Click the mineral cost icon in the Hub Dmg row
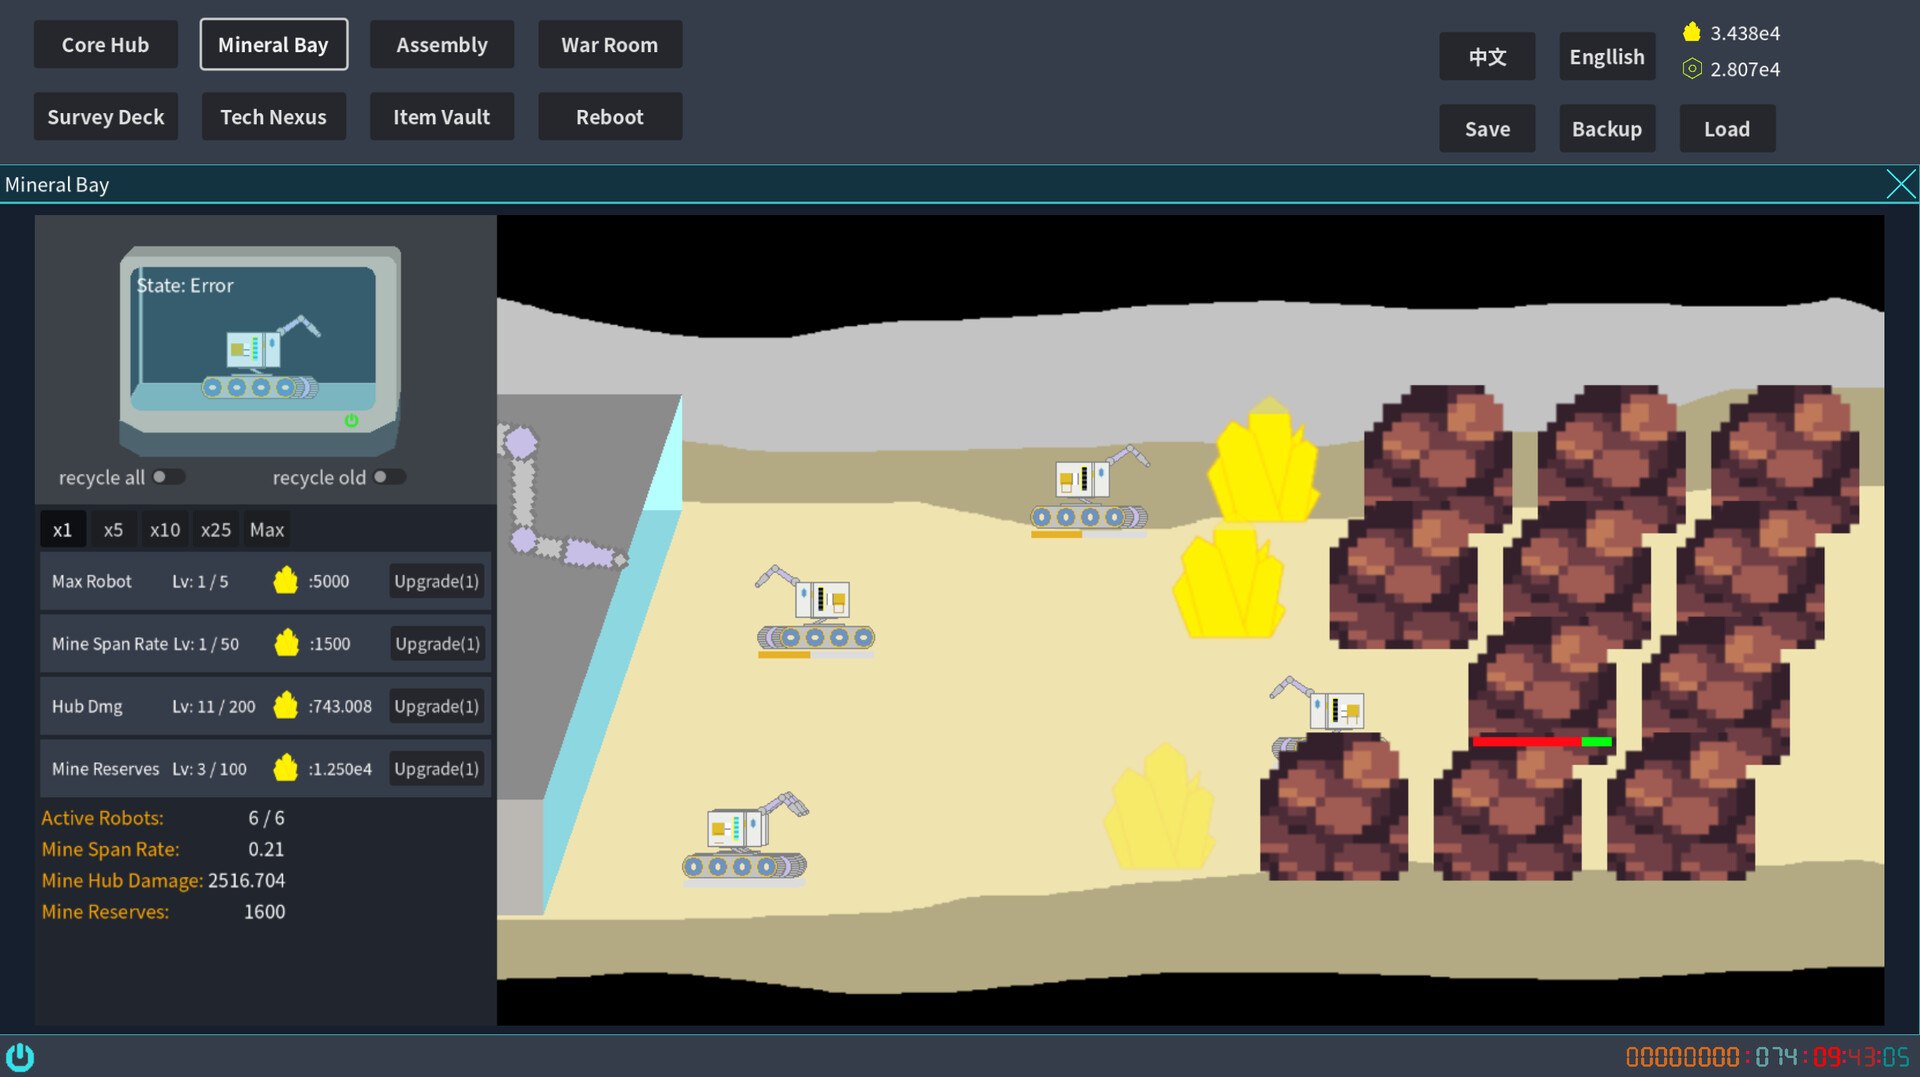The height and width of the screenshot is (1077, 1920). coord(286,705)
